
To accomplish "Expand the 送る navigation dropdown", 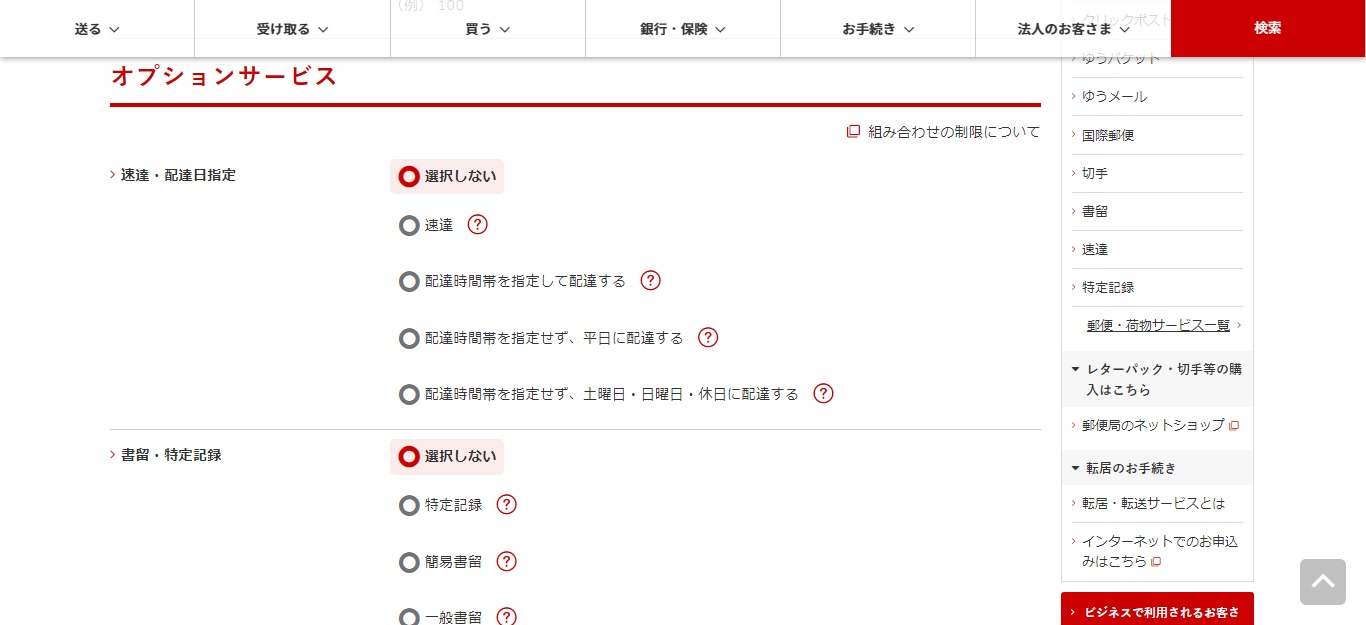I will (97, 29).
